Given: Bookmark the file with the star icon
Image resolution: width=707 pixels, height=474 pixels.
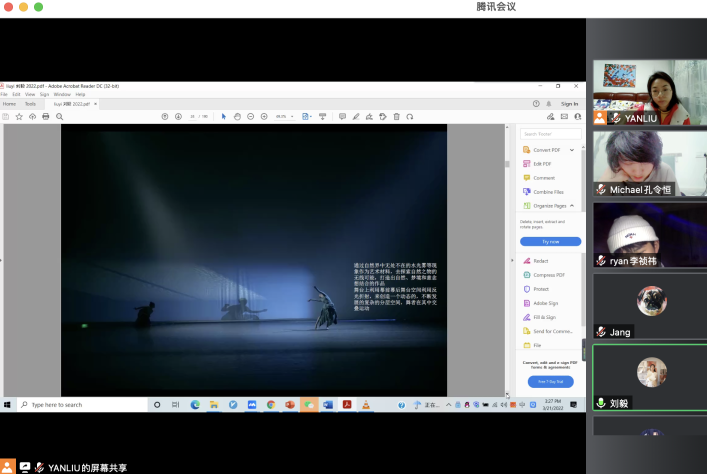Looking at the screenshot, I should click(x=19, y=116).
